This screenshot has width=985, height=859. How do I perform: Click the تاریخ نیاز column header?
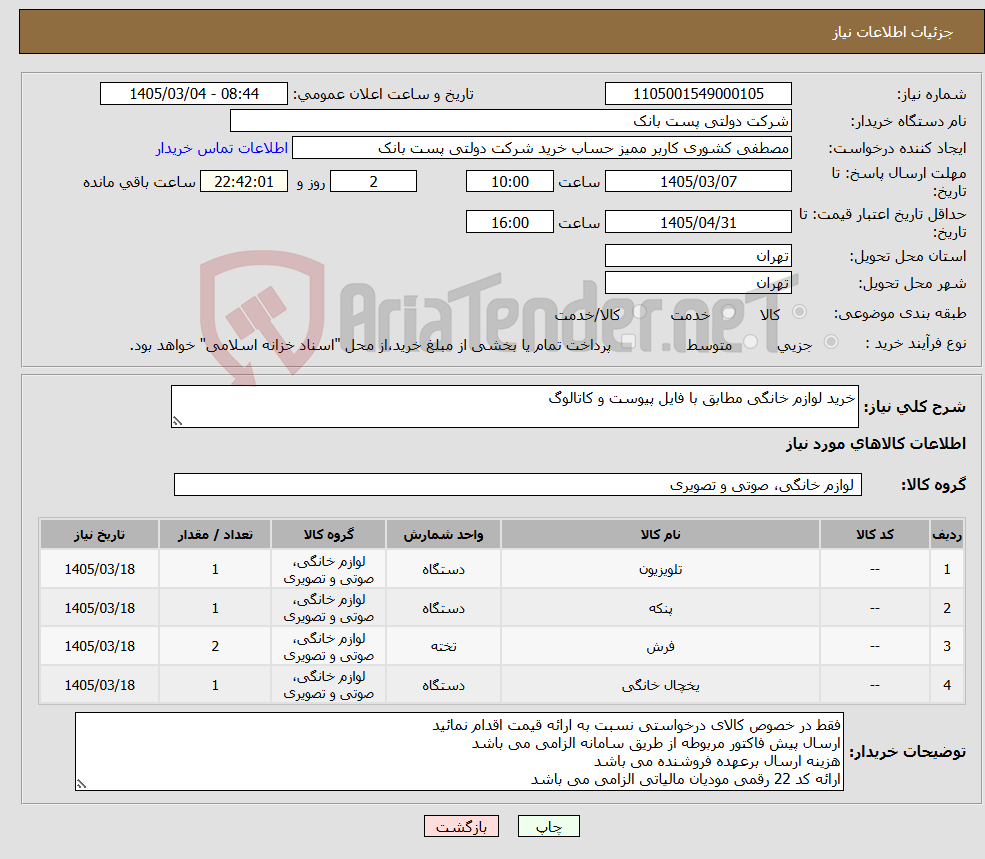99,535
